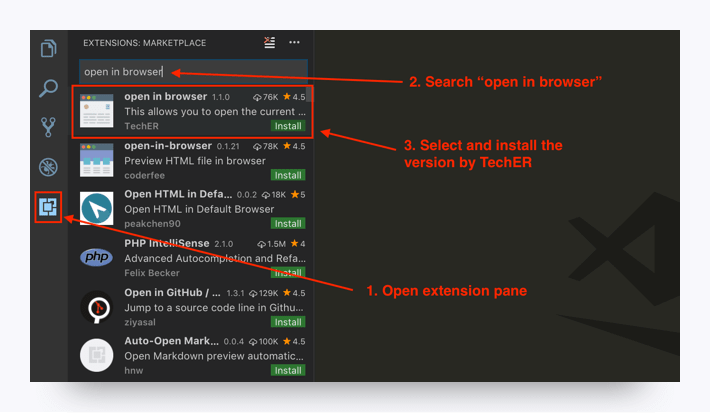The image size is (710, 413).
Task: Click 'Preview HTML file in browser' description
Action: pyautogui.click(x=195, y=161)
